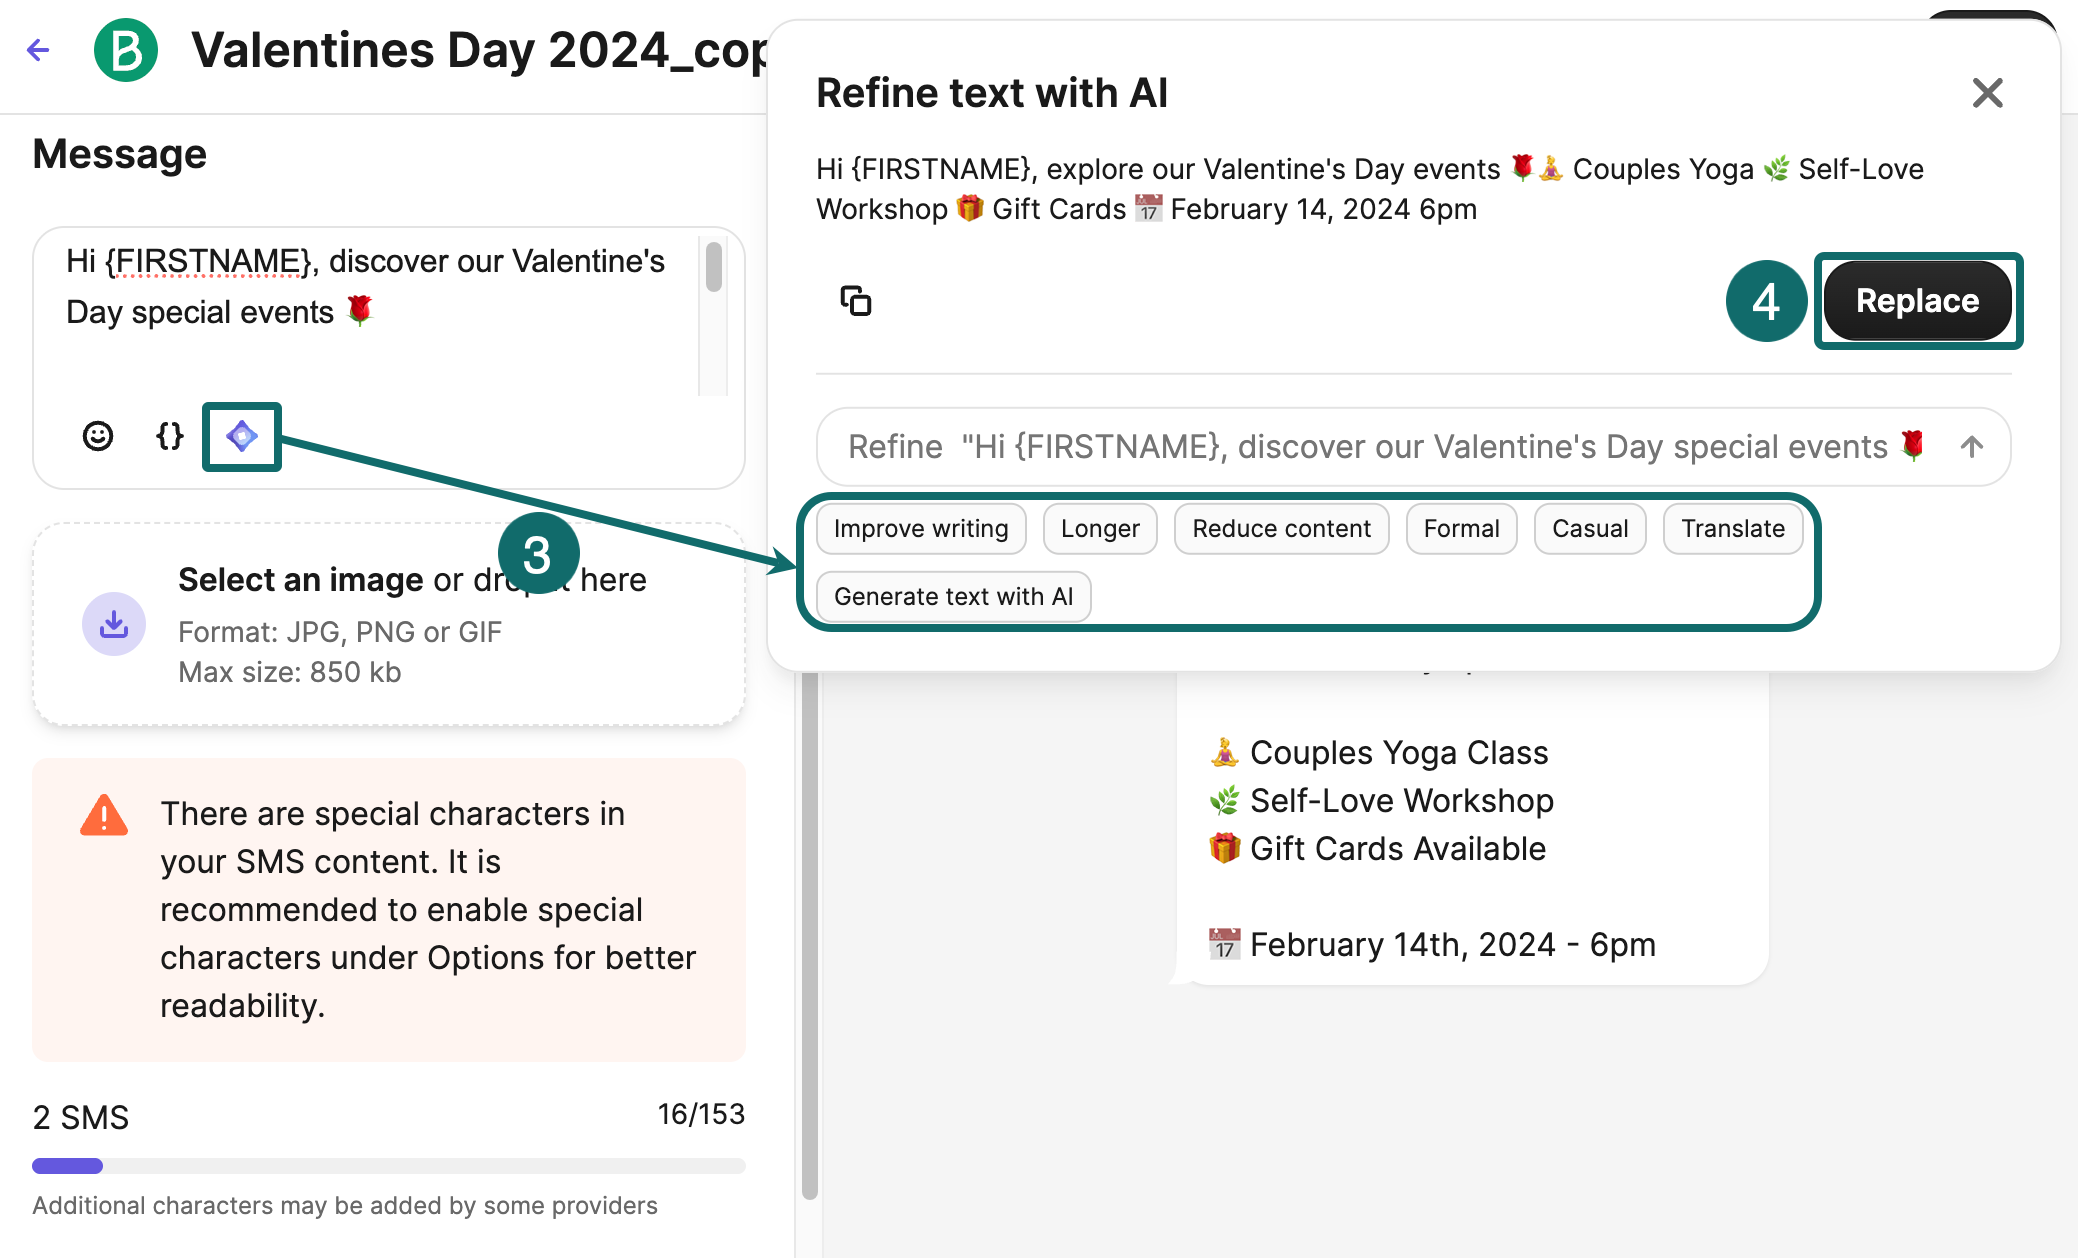The height and width of the screenshot is (1258, 2078).
Task: Submit refine prompt with up arrow
Action: coord(1972,447)
